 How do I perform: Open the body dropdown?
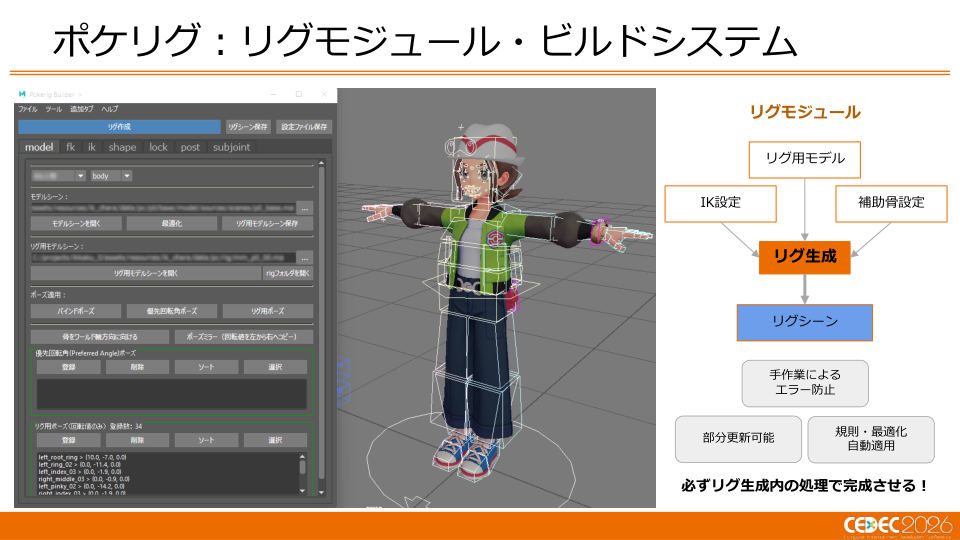pyautogui.click(x=111, y=176)
